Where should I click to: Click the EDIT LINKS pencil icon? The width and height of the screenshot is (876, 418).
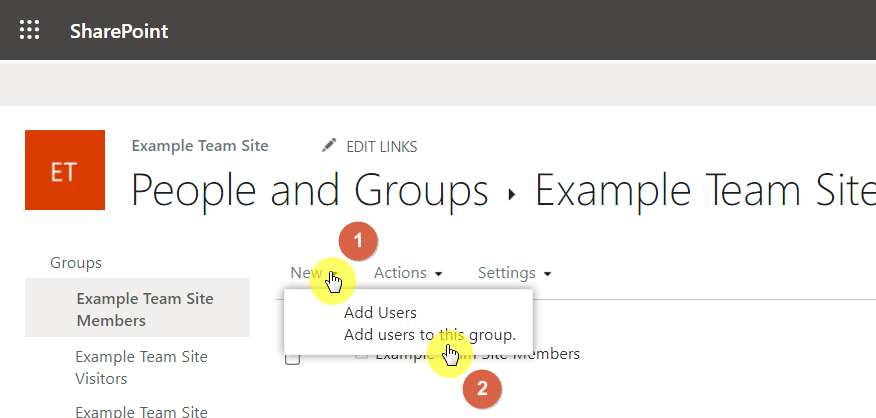click(x=329, y=145)
